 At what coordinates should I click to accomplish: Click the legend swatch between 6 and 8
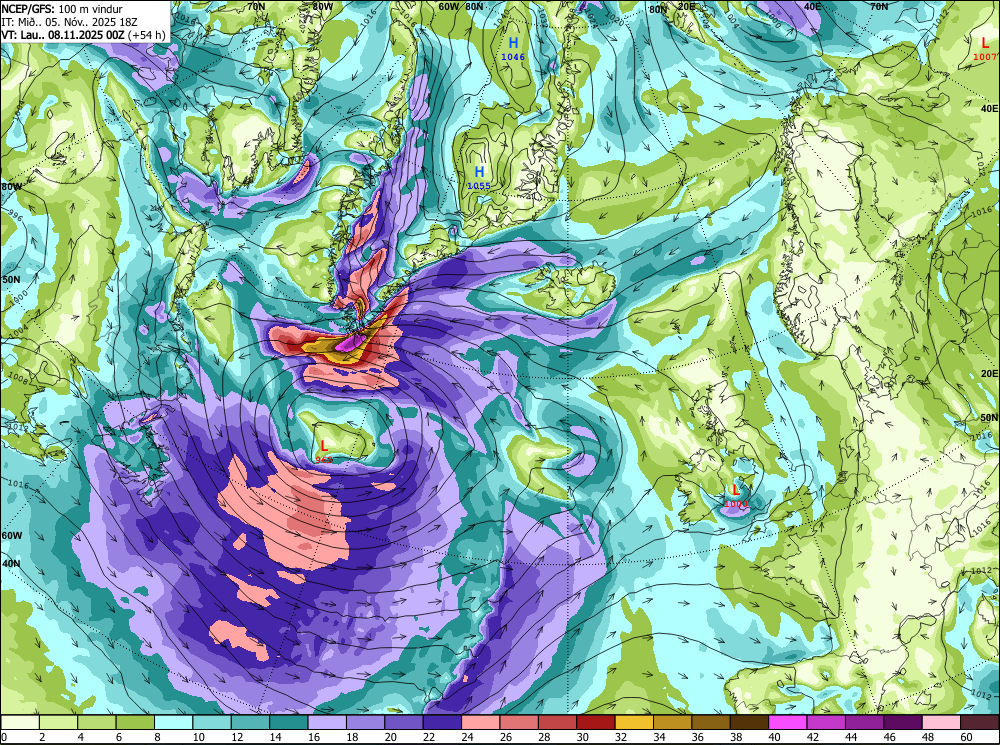(x=135, y=722)
